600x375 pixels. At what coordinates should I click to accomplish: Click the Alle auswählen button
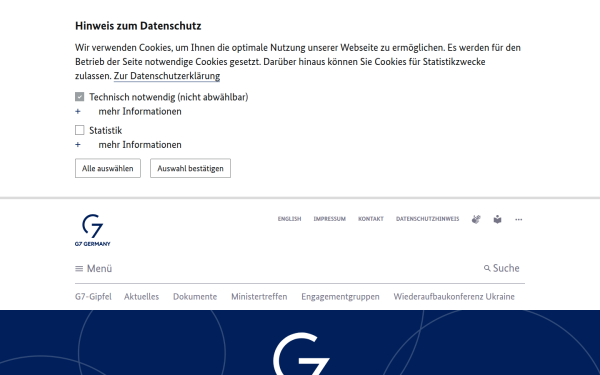pos(108,168)
